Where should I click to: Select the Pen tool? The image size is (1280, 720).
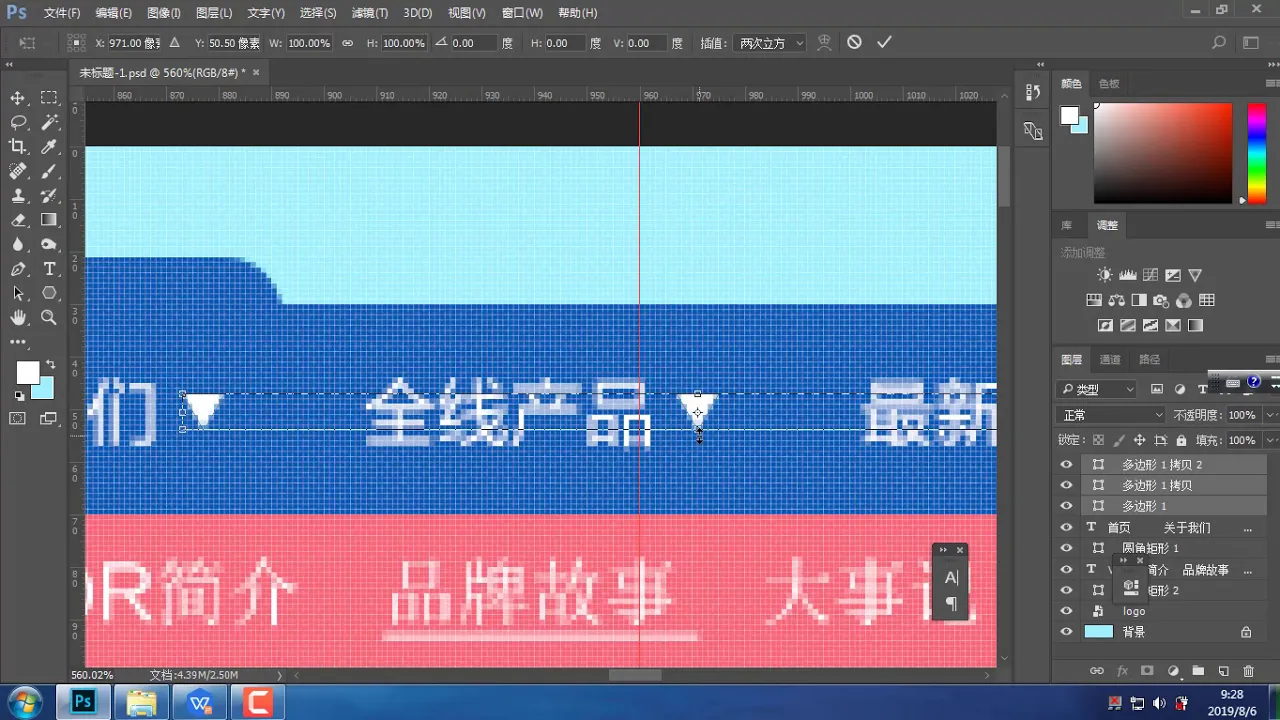(x=18, y=269)
